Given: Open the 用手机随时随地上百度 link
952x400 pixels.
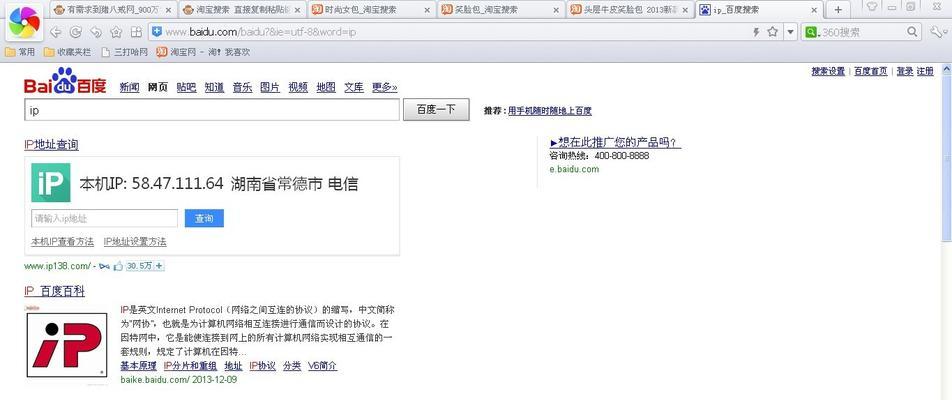Looking at the screenshot, I should coord(549,111).
